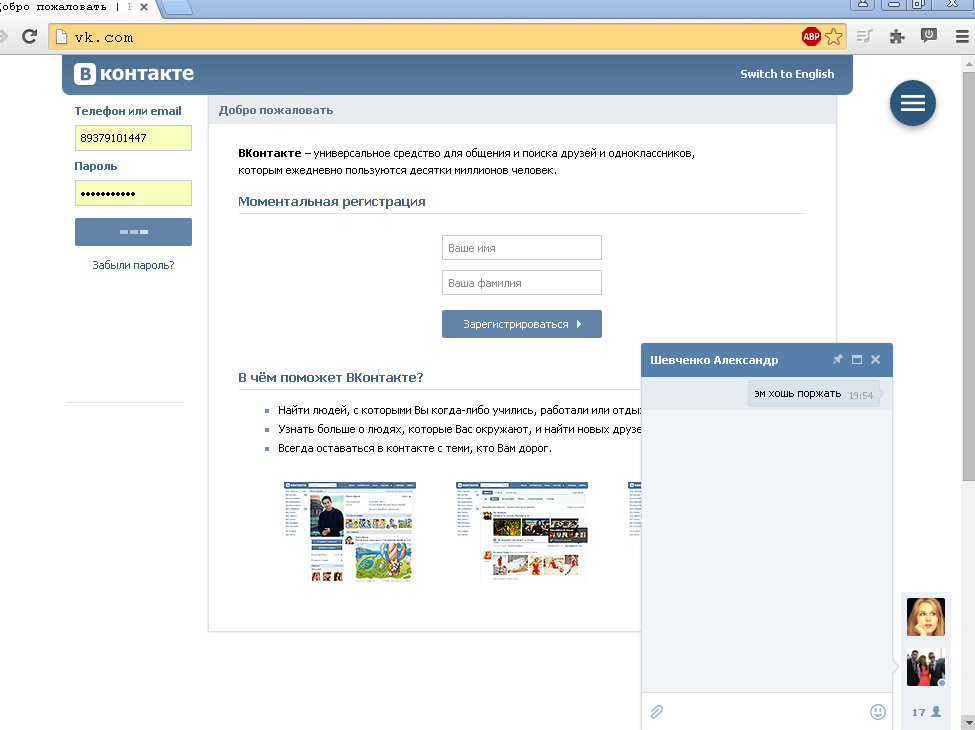
Task: Open chat with blonde woman avatar
Action: pyautogui.click(x=925, y=616)
